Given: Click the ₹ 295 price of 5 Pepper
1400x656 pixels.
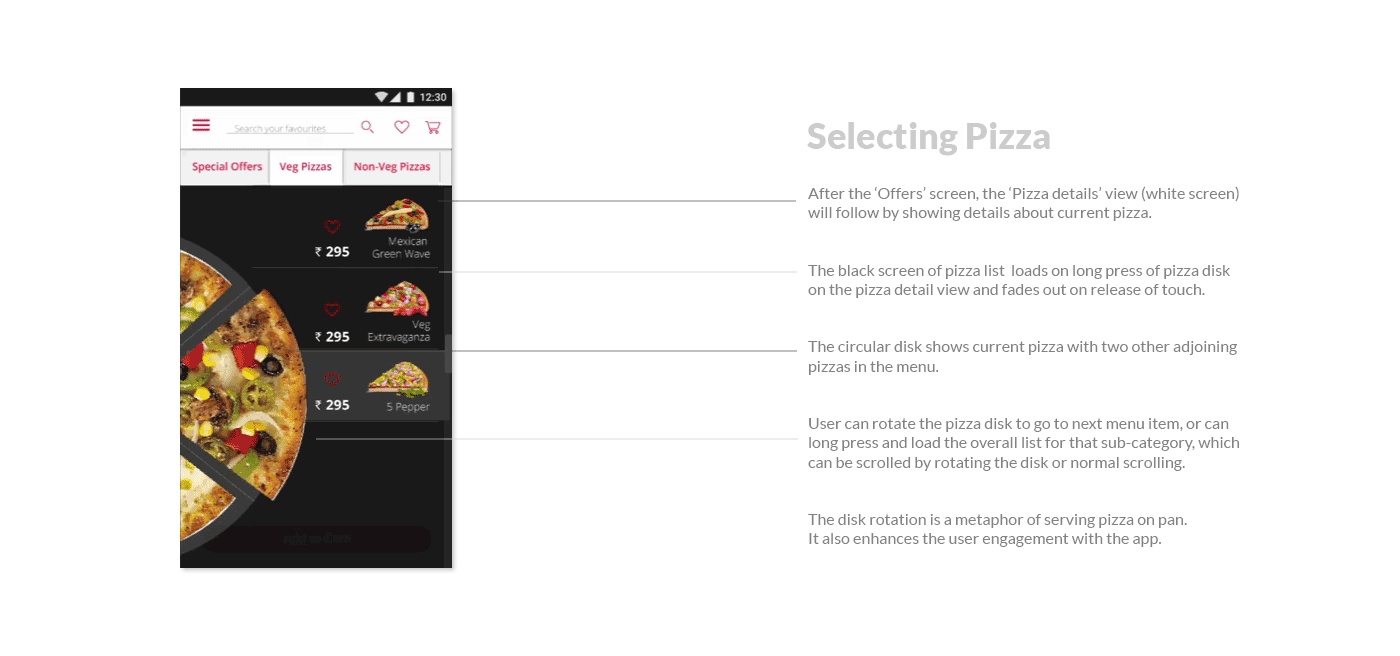Looking at the screenshot, I should [332, 405].
